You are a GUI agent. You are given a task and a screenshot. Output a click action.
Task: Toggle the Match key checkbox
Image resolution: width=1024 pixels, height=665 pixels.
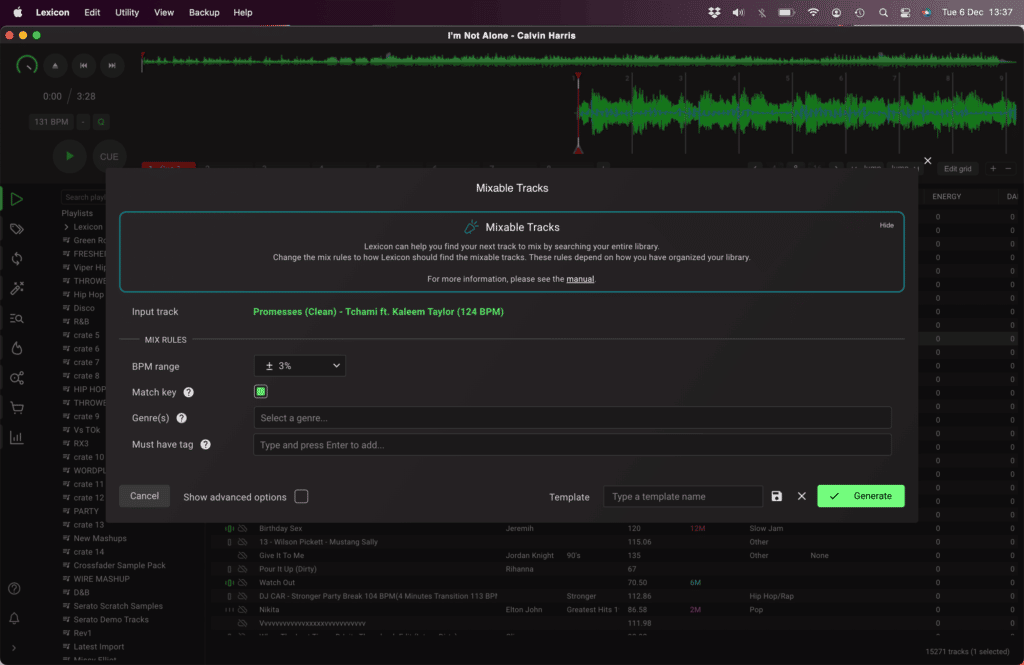tap(261, 392)
